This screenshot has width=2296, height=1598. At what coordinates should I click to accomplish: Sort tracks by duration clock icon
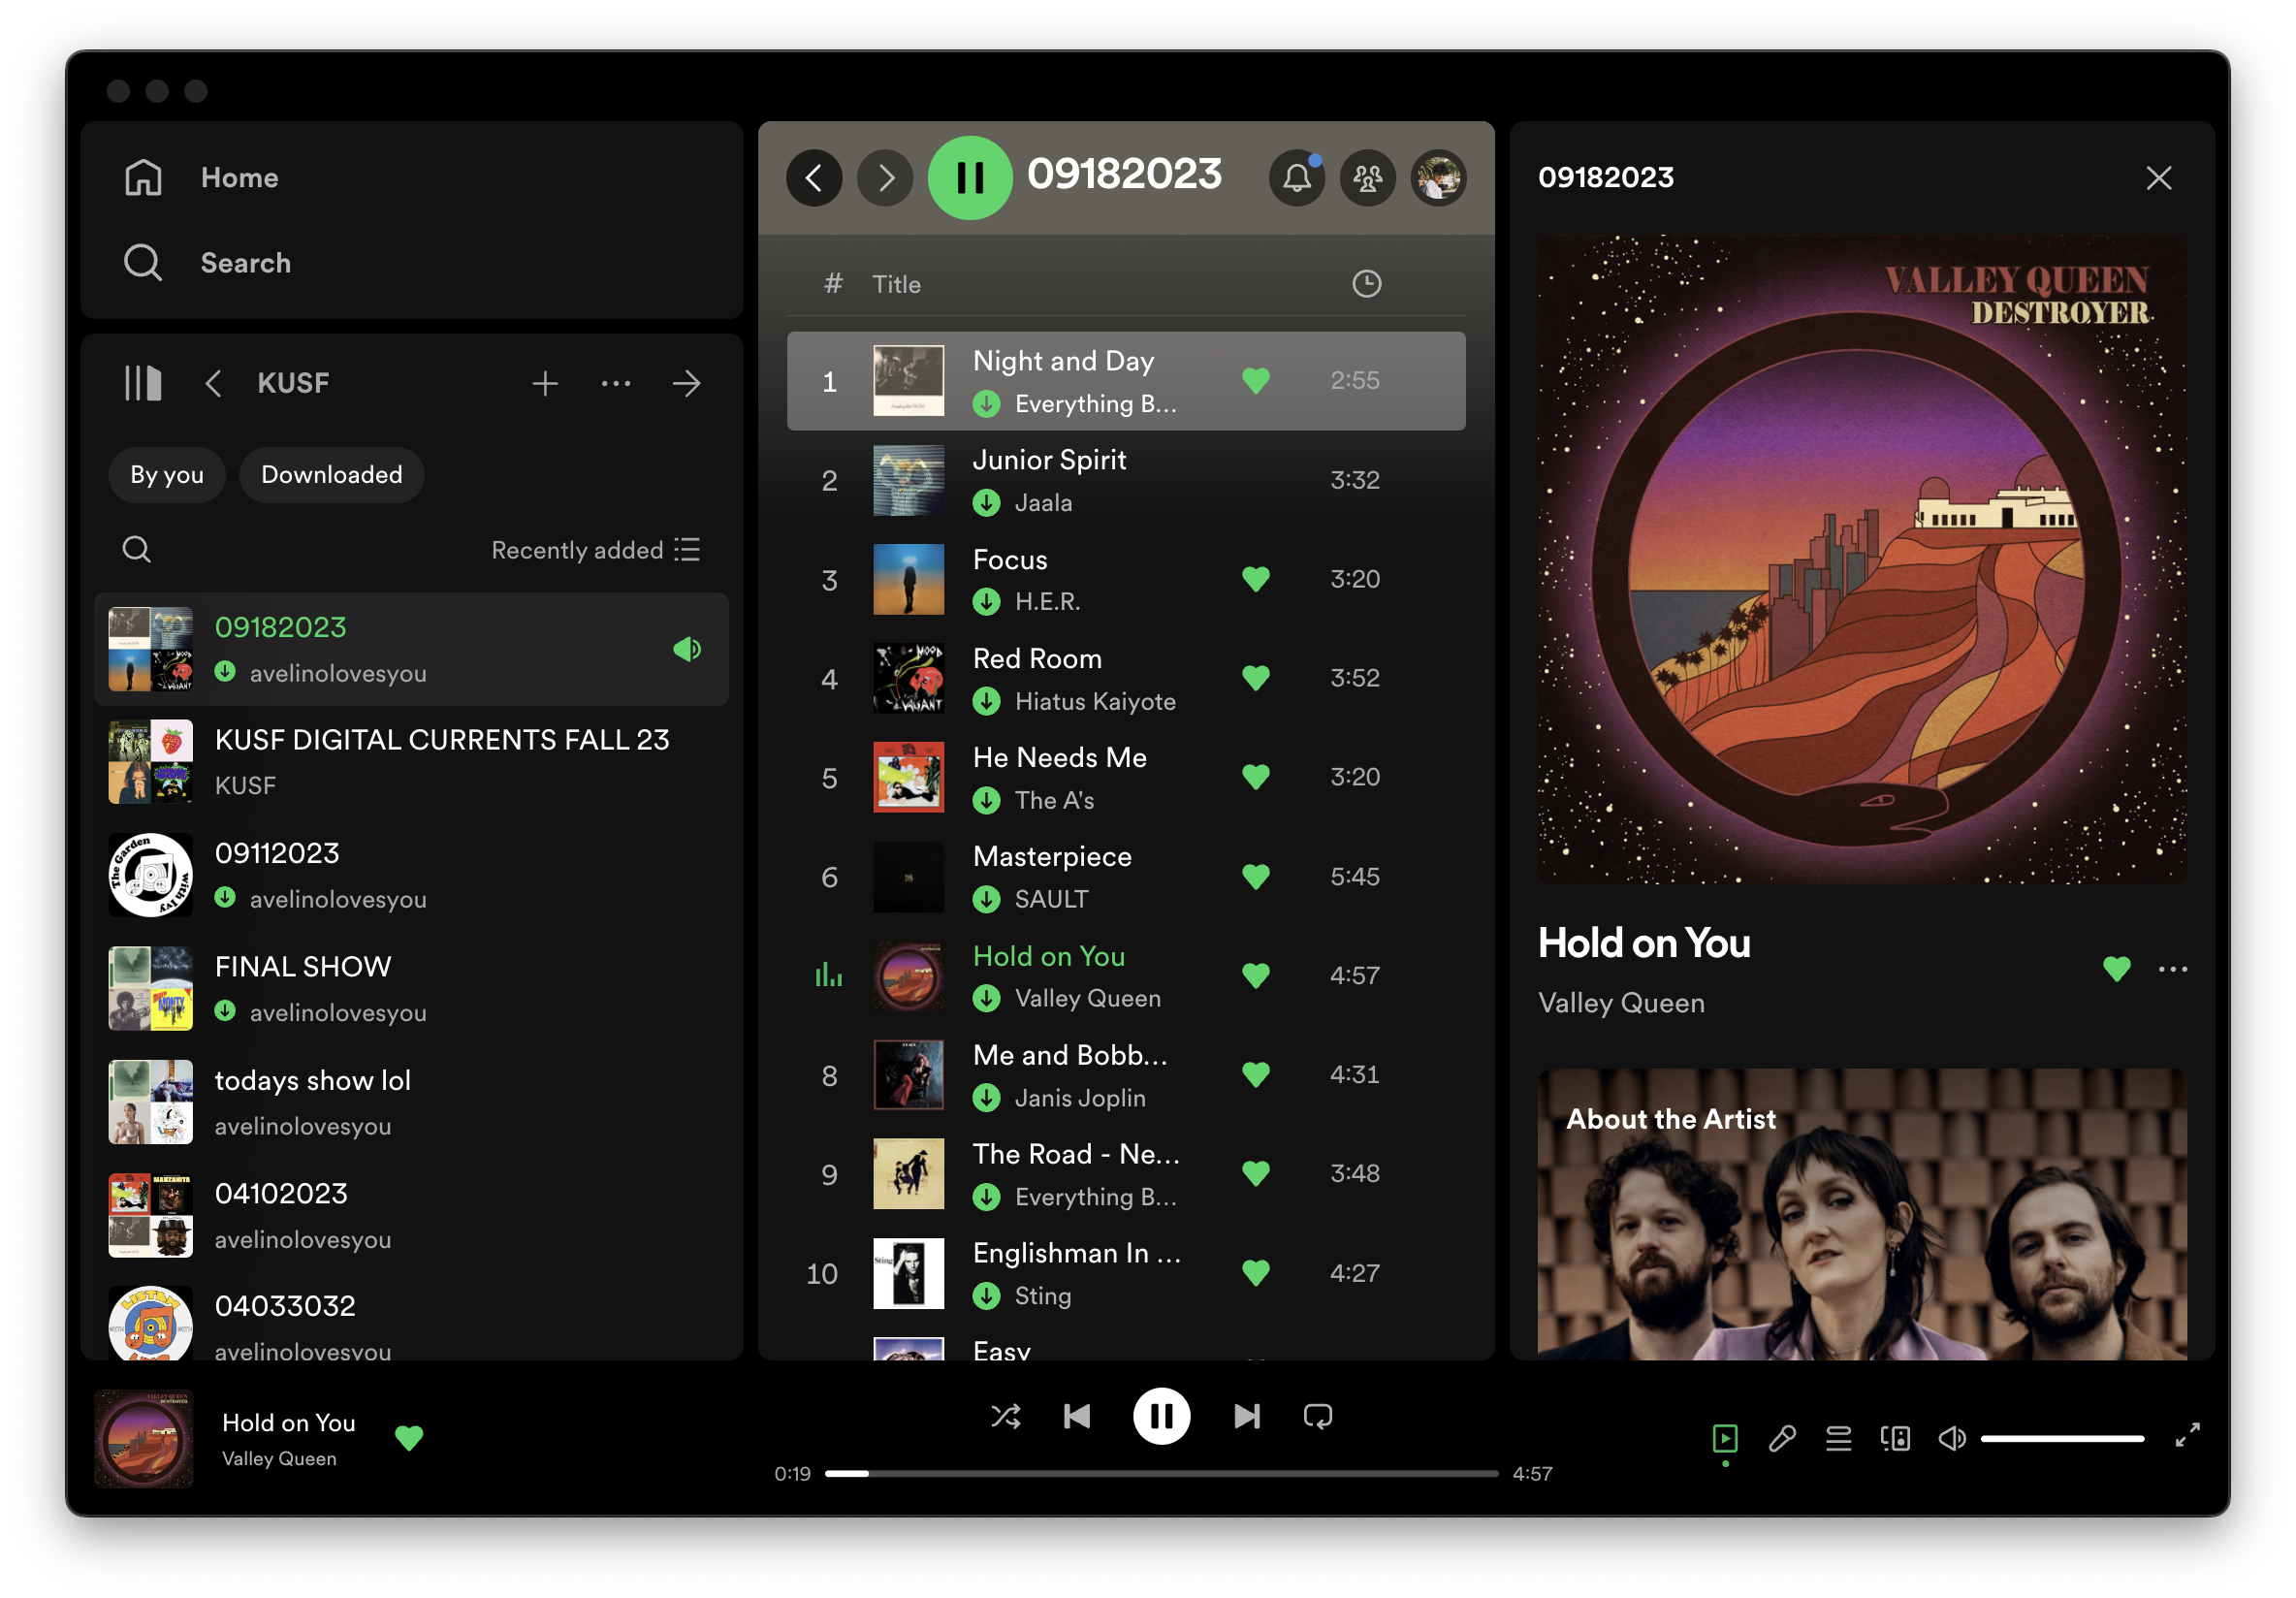(1367, 284)
